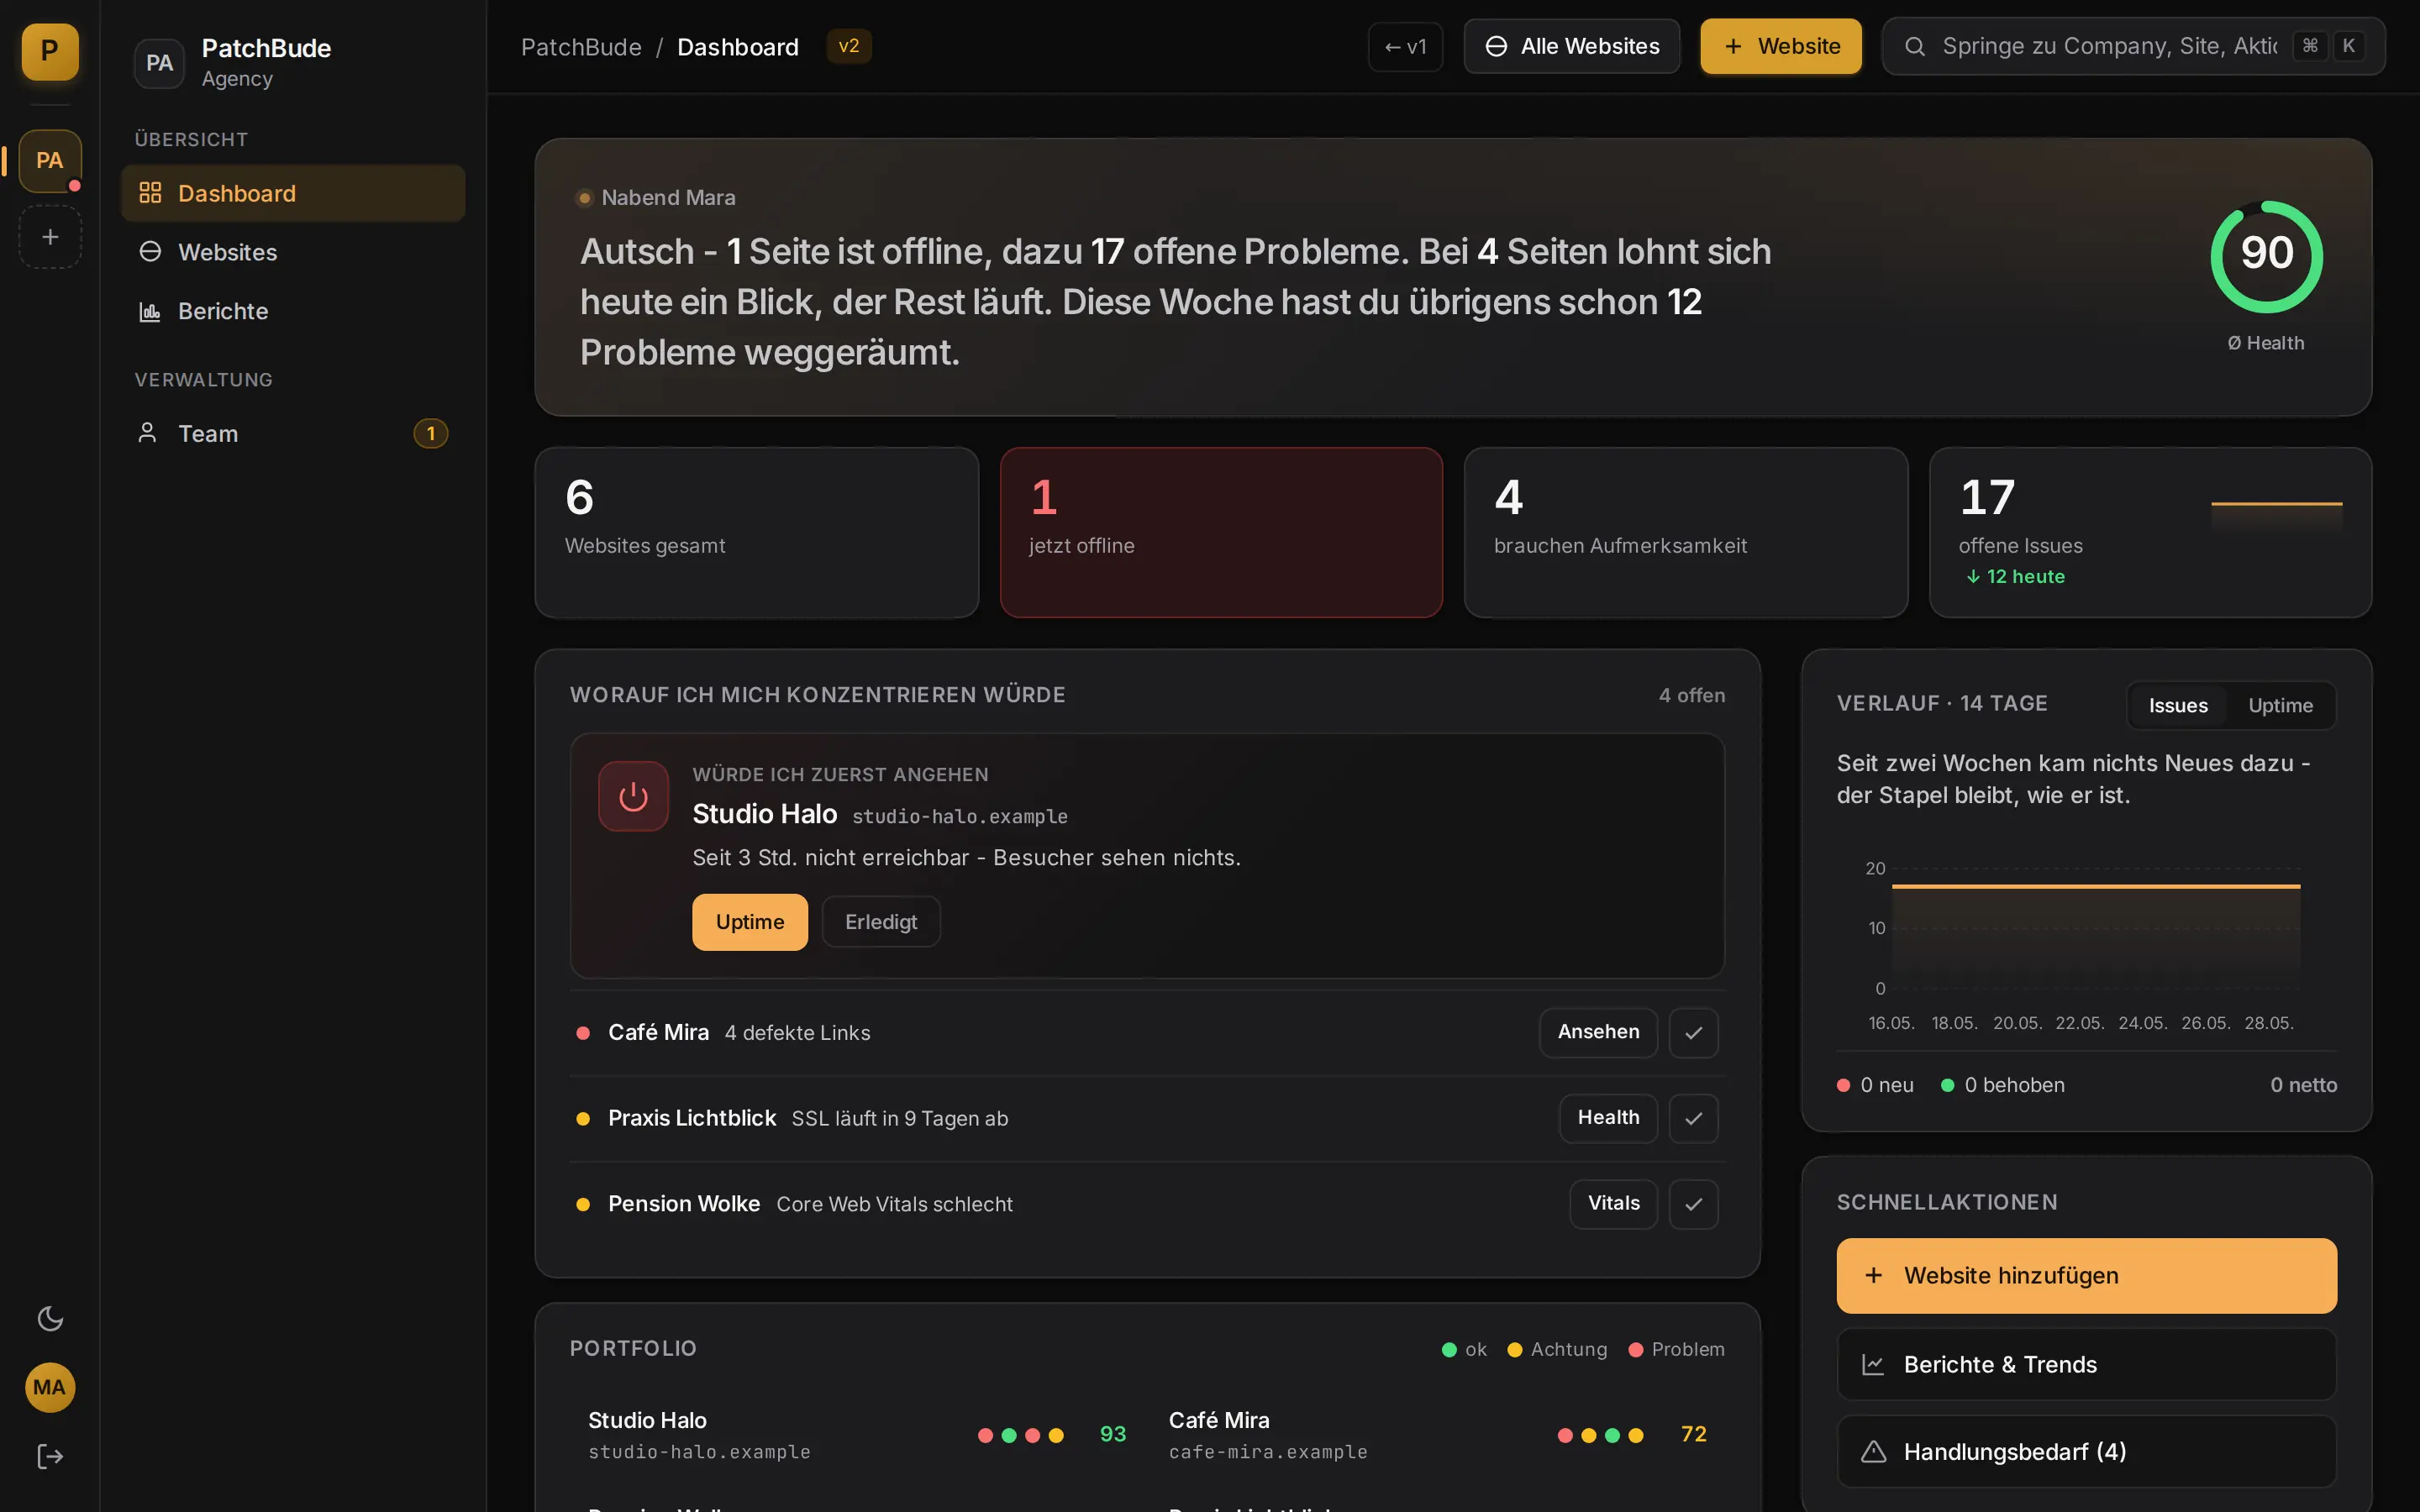Toggle dark mode moon icon
Image resolution: width=2420 pixels, height=1512 pixels.
[x=50, y=1318]
